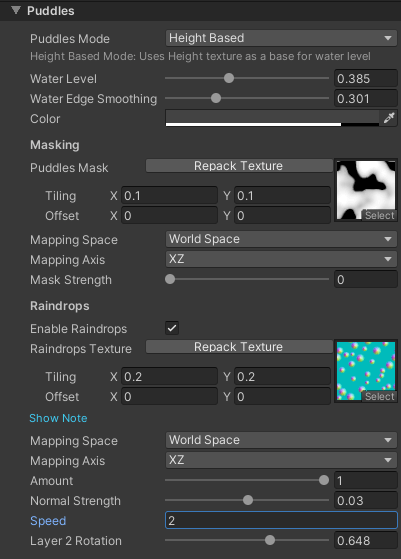Open Raindrops Mapping Space dropdown
Image resolution: width=401 pixels, height=559 pixels.
(x=281, y=440)
